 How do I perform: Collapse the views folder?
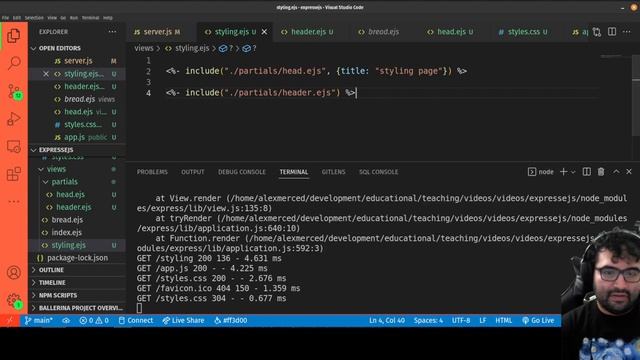[x=78, y=169]
